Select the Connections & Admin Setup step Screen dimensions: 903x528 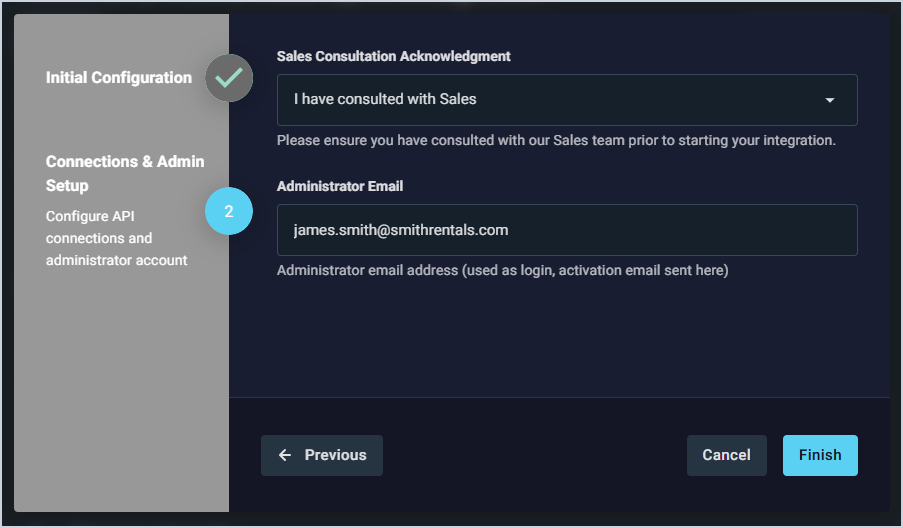coord(125,173)
